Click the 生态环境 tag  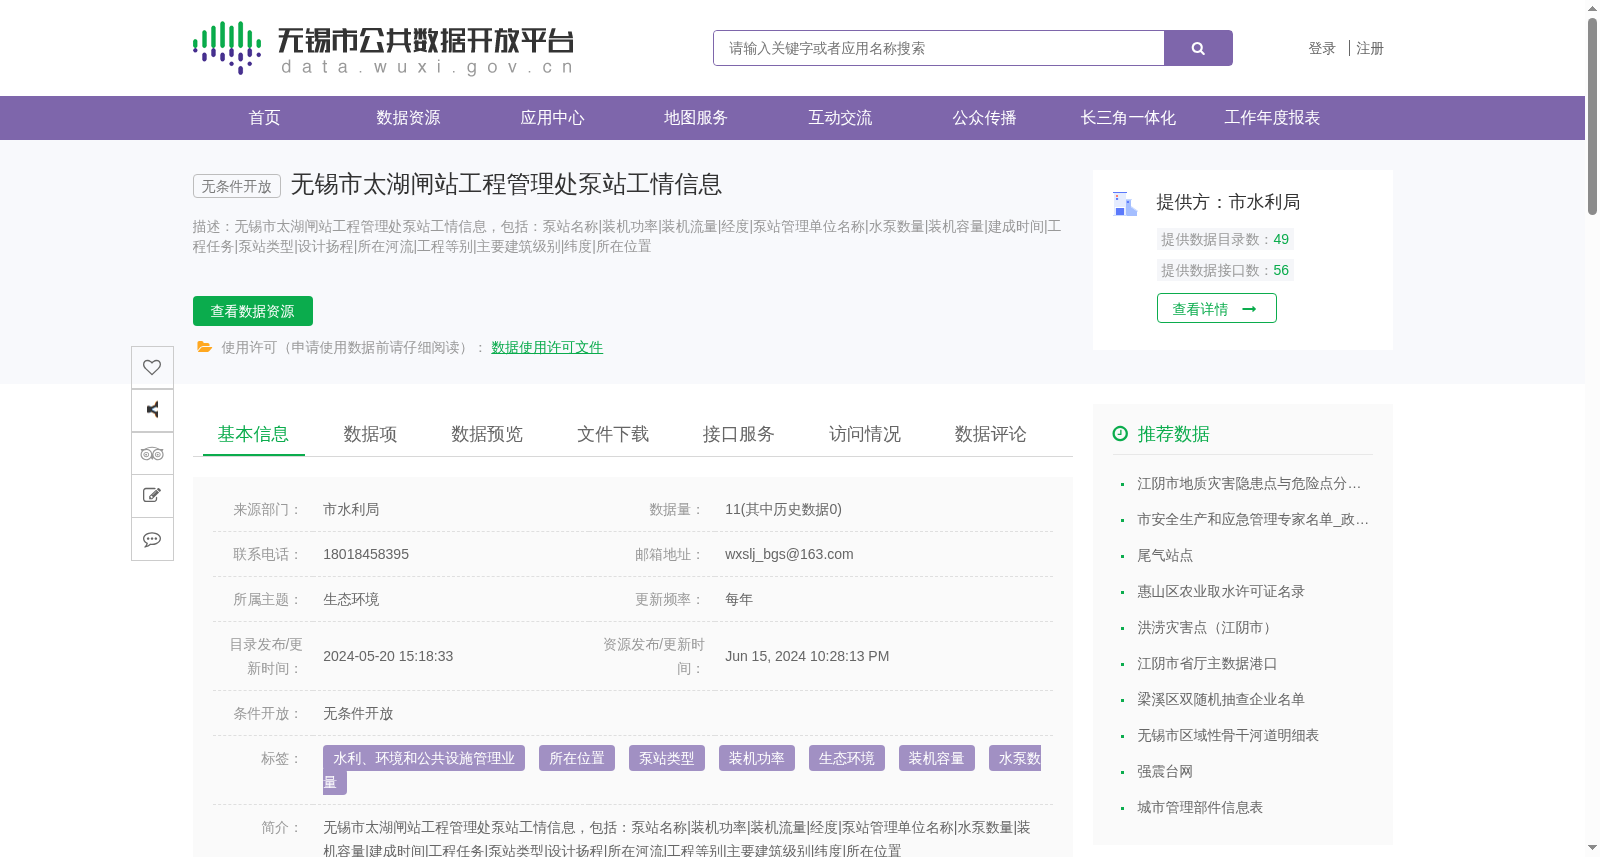(x=847, y=758)
